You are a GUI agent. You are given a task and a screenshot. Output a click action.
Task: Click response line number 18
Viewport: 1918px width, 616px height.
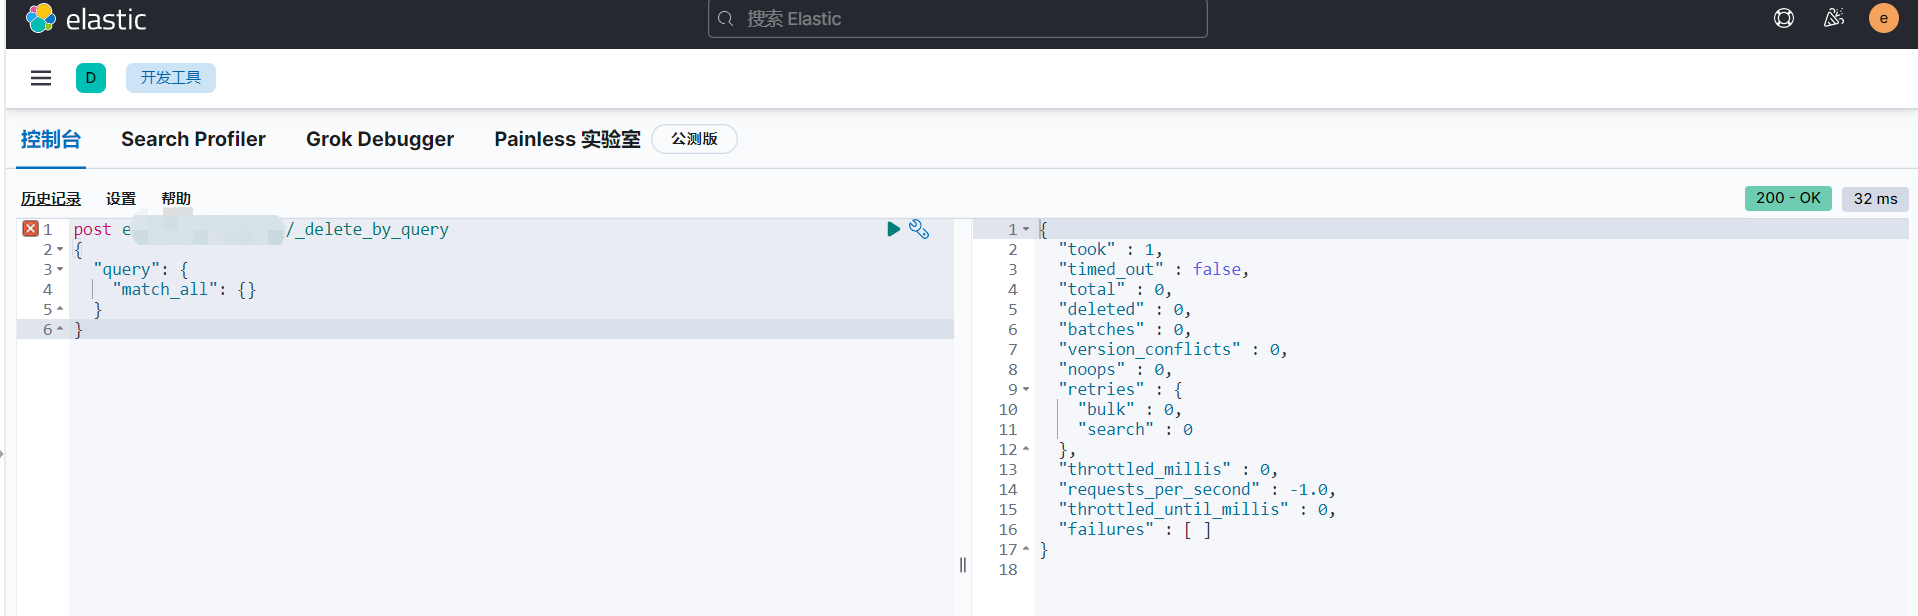pyautogui.click(x=1008, y=569)
